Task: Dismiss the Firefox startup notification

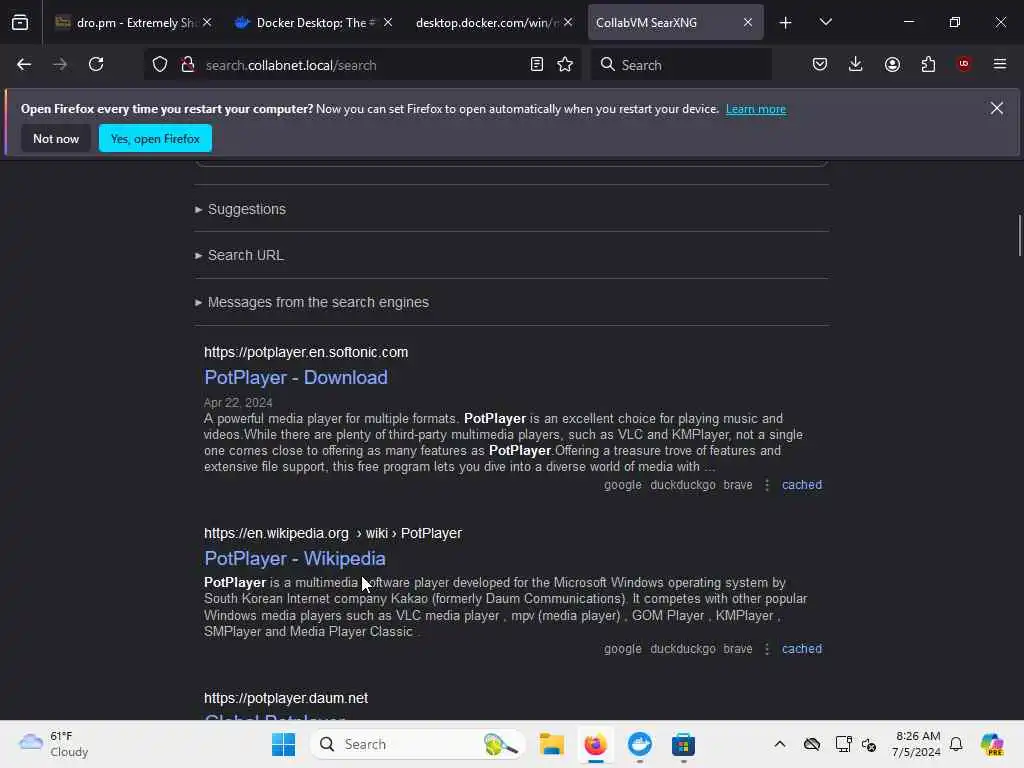Action: [x=997, y=108]
